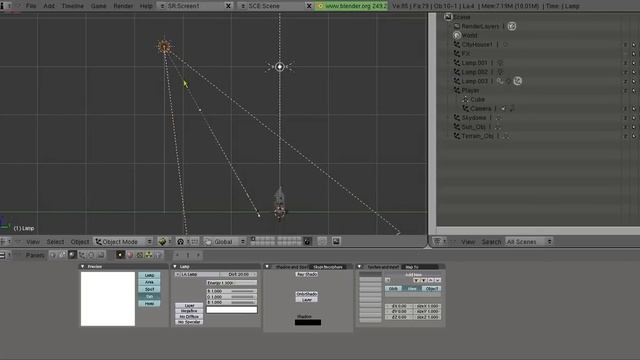The image size is (640, 360).
Task: Toggle the Negative lamp option
Action: (x=189, y=311)
